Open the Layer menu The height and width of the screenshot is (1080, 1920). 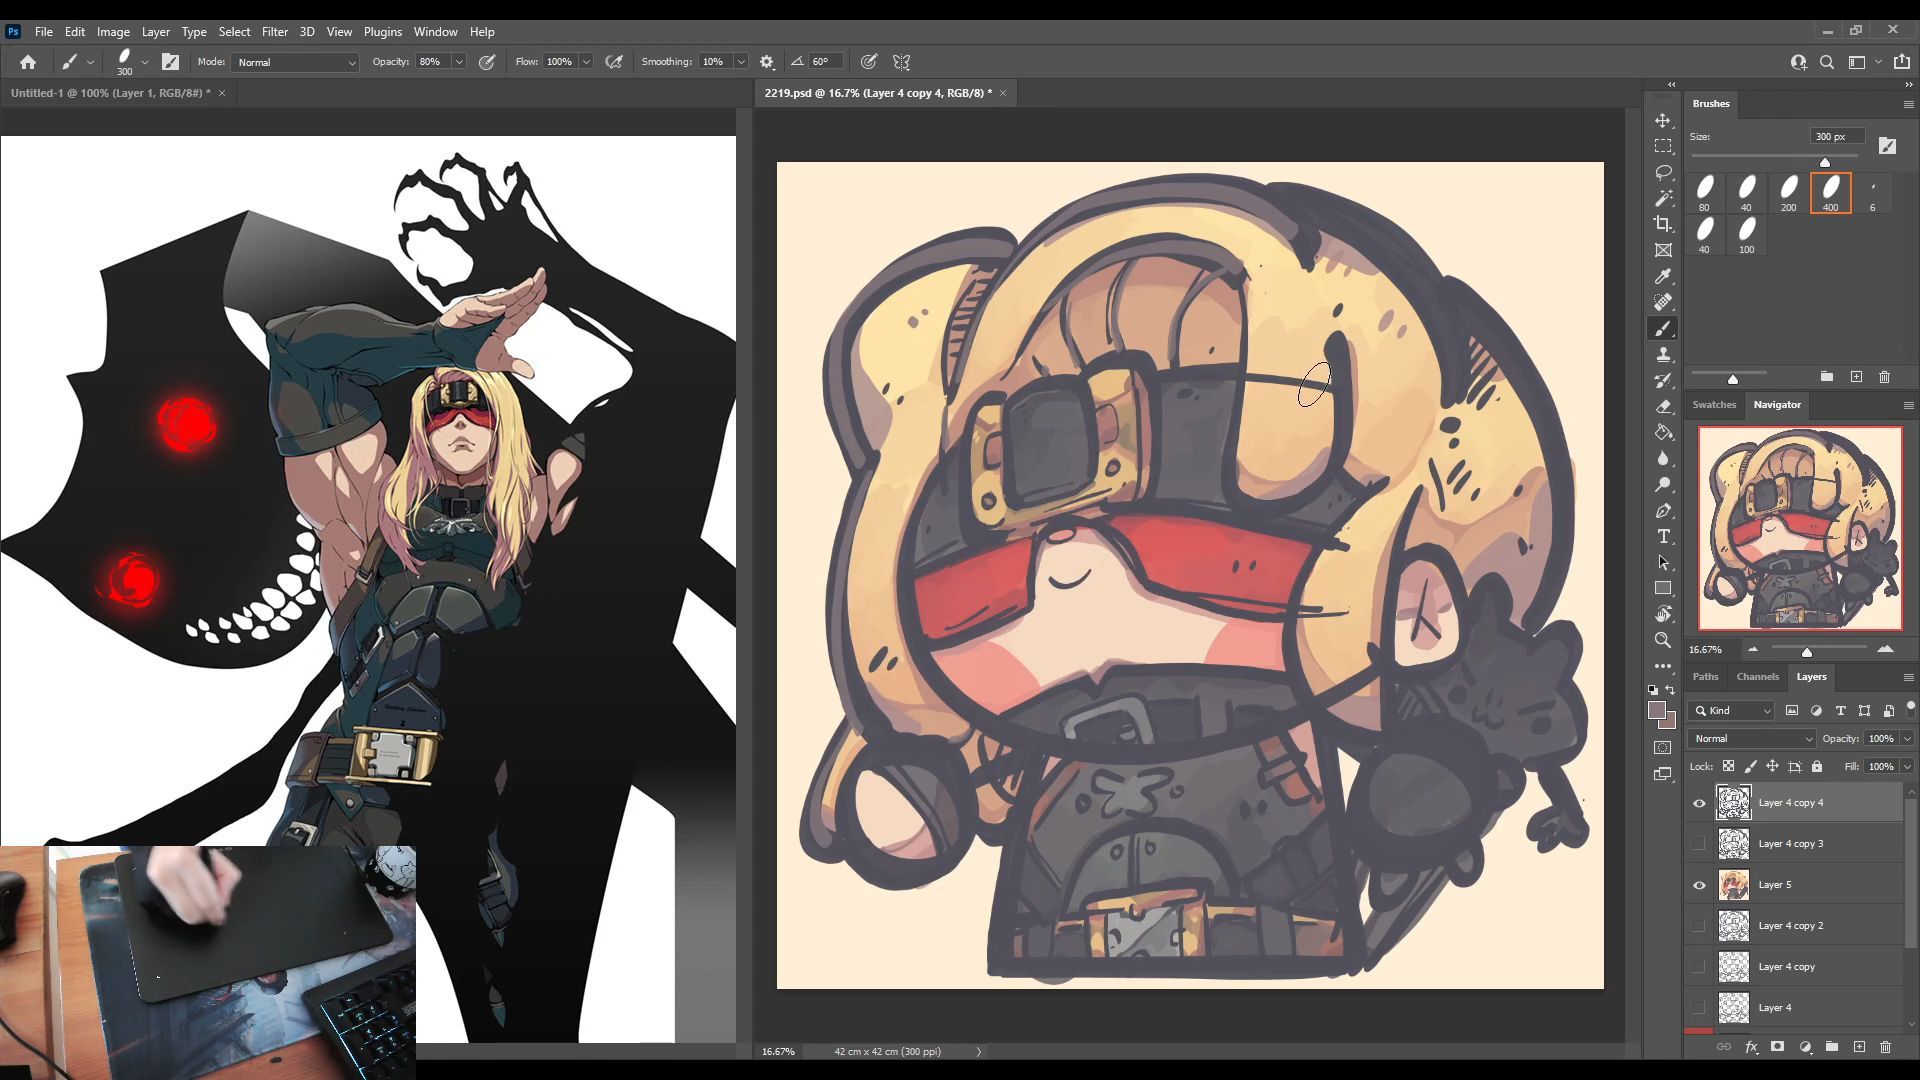coord(155,32)
